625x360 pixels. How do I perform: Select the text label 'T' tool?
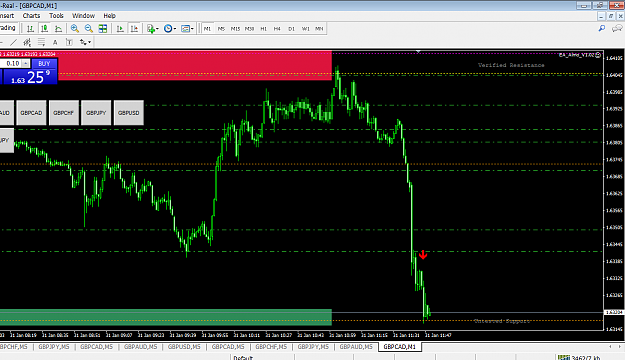click(x=69, y=42)
